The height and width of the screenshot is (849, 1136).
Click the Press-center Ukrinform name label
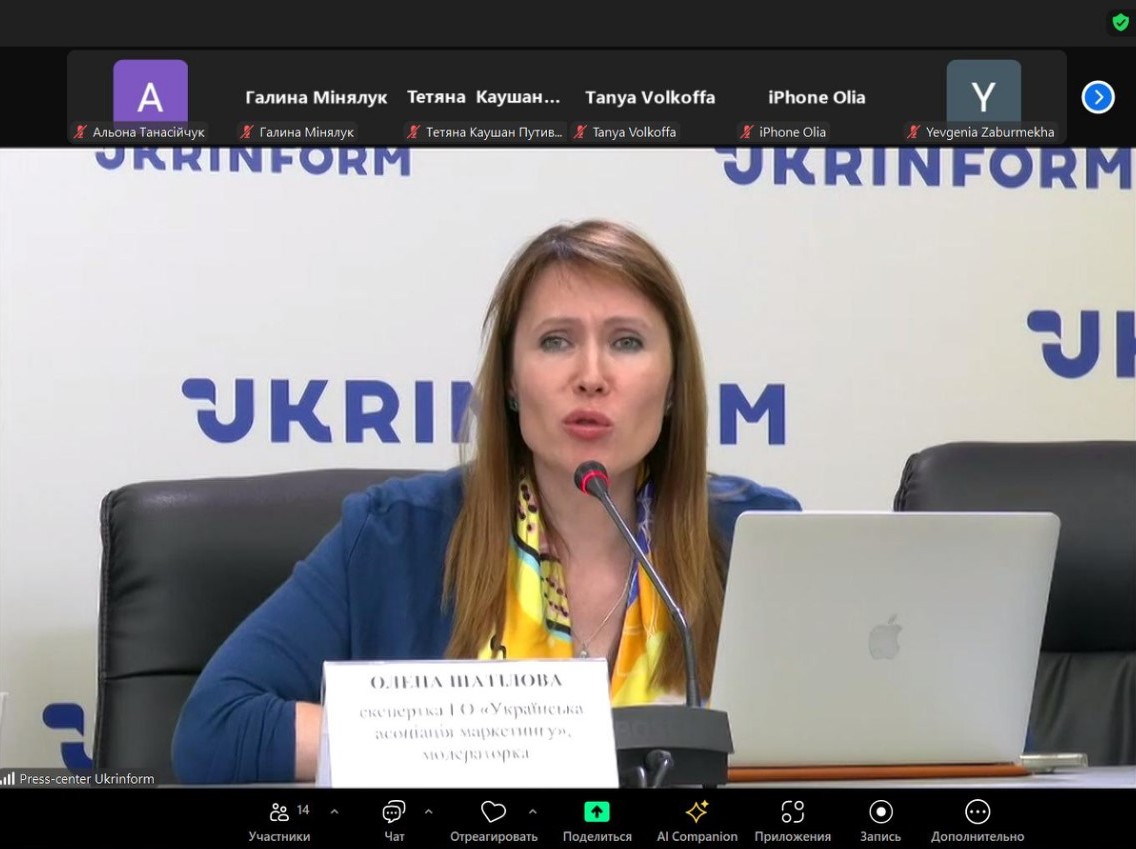[x=86, y=779]
